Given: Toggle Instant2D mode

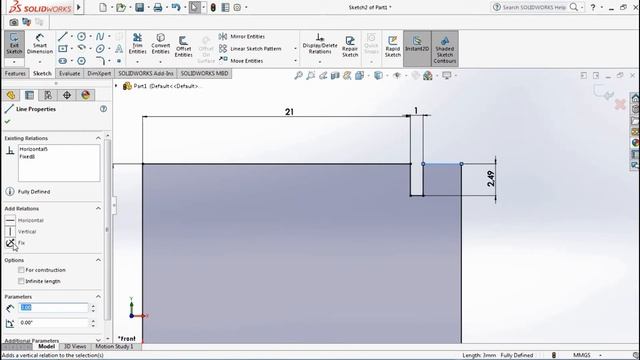Looking at the screenshot, I should point(417,48).
